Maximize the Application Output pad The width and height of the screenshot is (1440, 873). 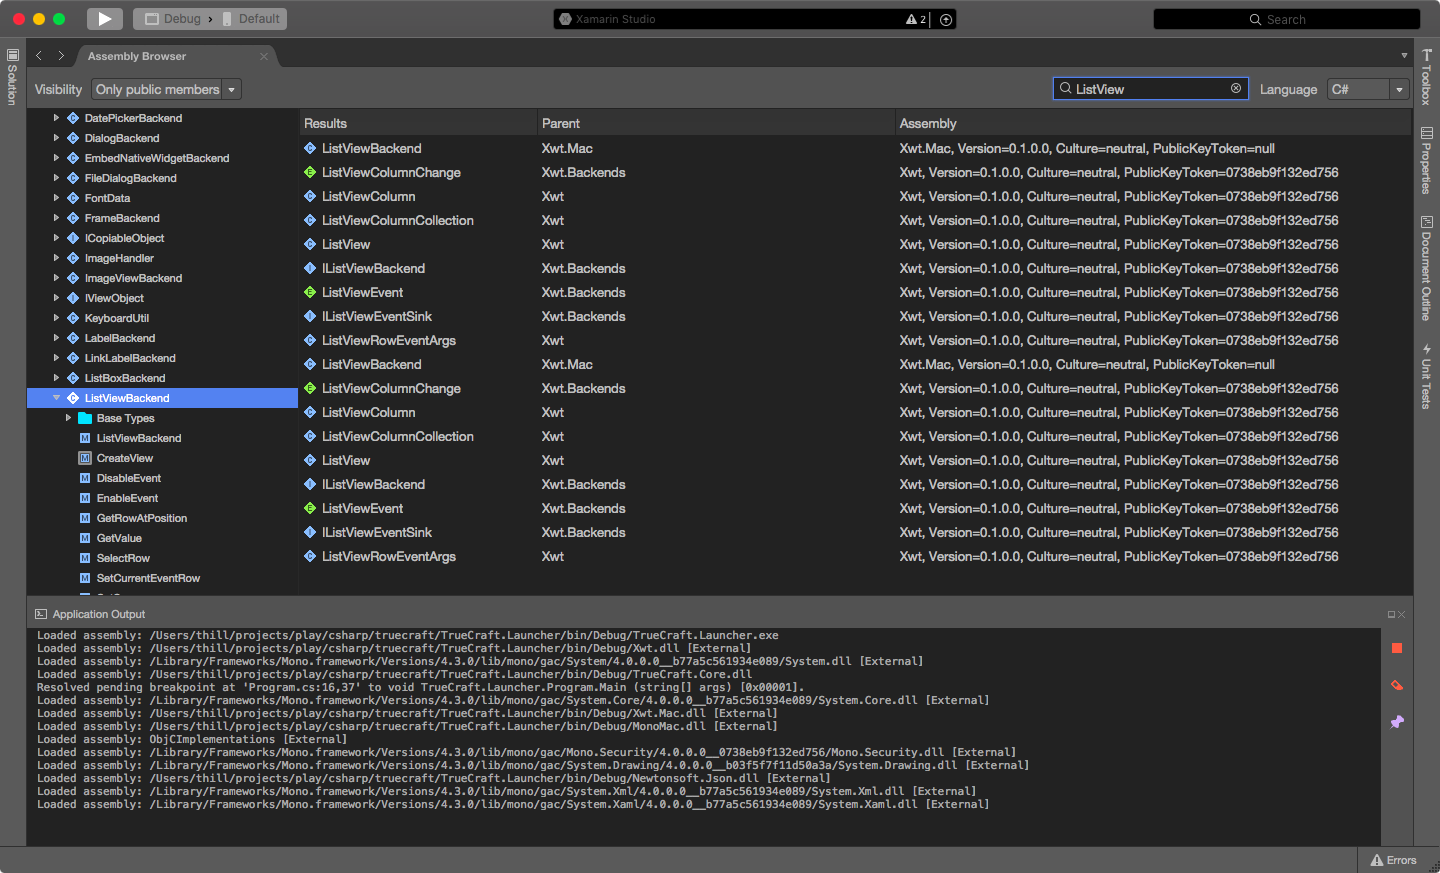point(1391,615)
